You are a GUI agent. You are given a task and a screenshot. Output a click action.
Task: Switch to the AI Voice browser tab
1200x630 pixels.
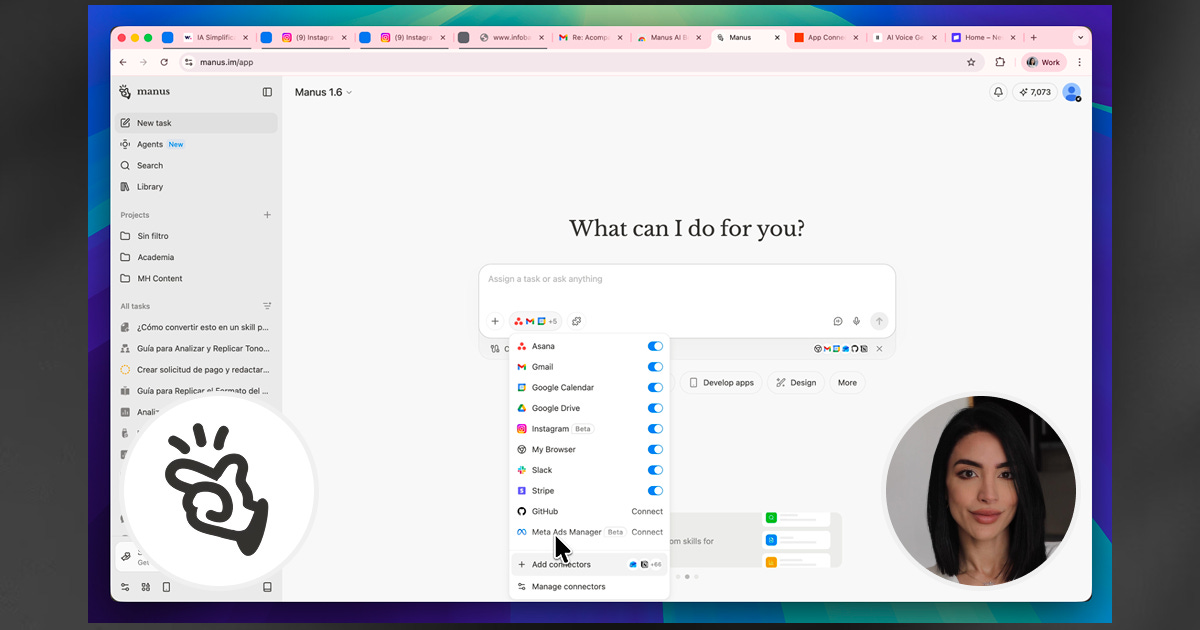pyautogui.click(x=906, y=37)
